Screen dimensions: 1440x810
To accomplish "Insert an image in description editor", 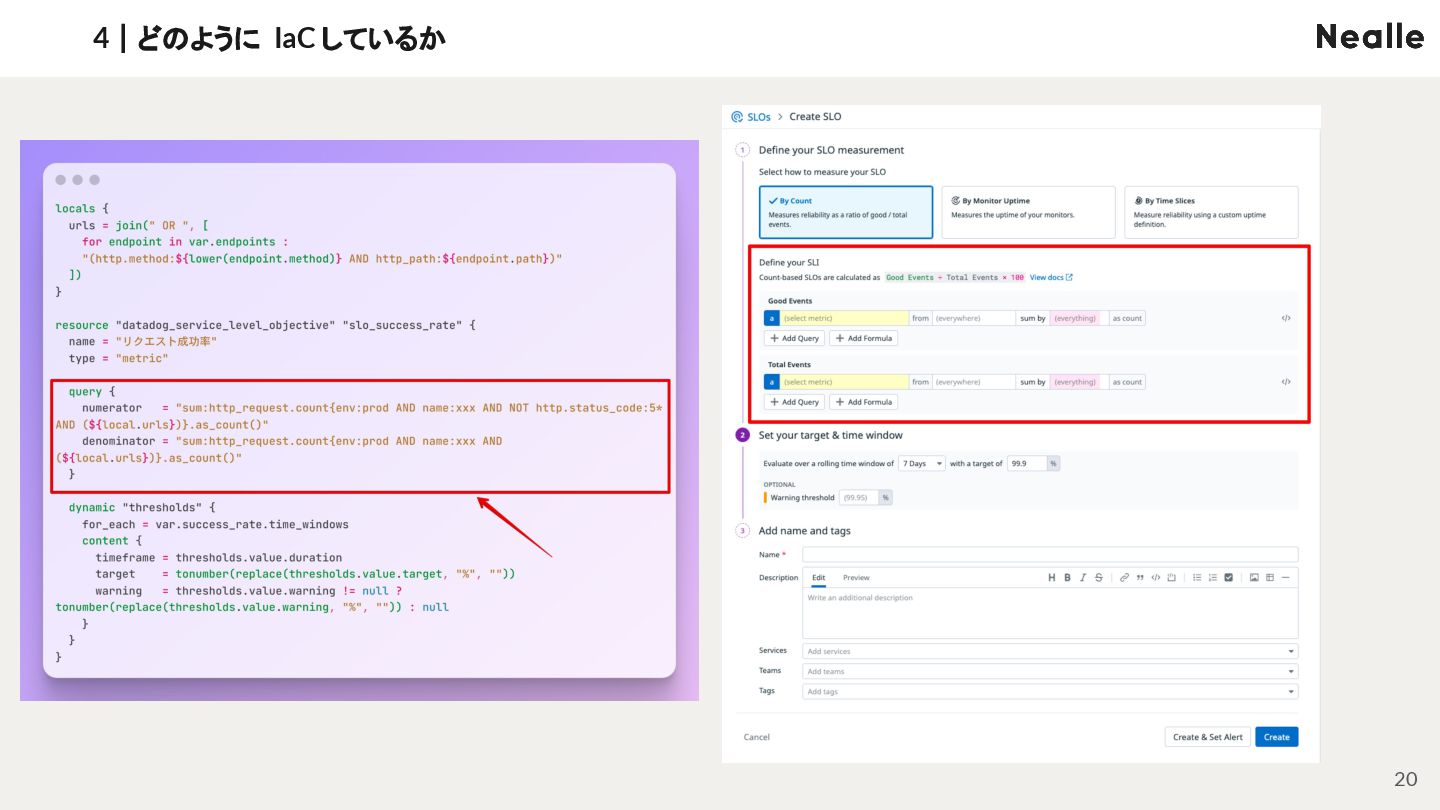I will pyautogui.click(x=1254, y=577).
